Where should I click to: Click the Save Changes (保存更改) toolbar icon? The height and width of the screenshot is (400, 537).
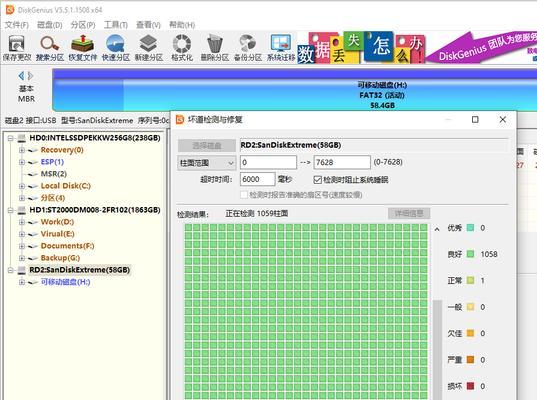click(x=16, y=48)
